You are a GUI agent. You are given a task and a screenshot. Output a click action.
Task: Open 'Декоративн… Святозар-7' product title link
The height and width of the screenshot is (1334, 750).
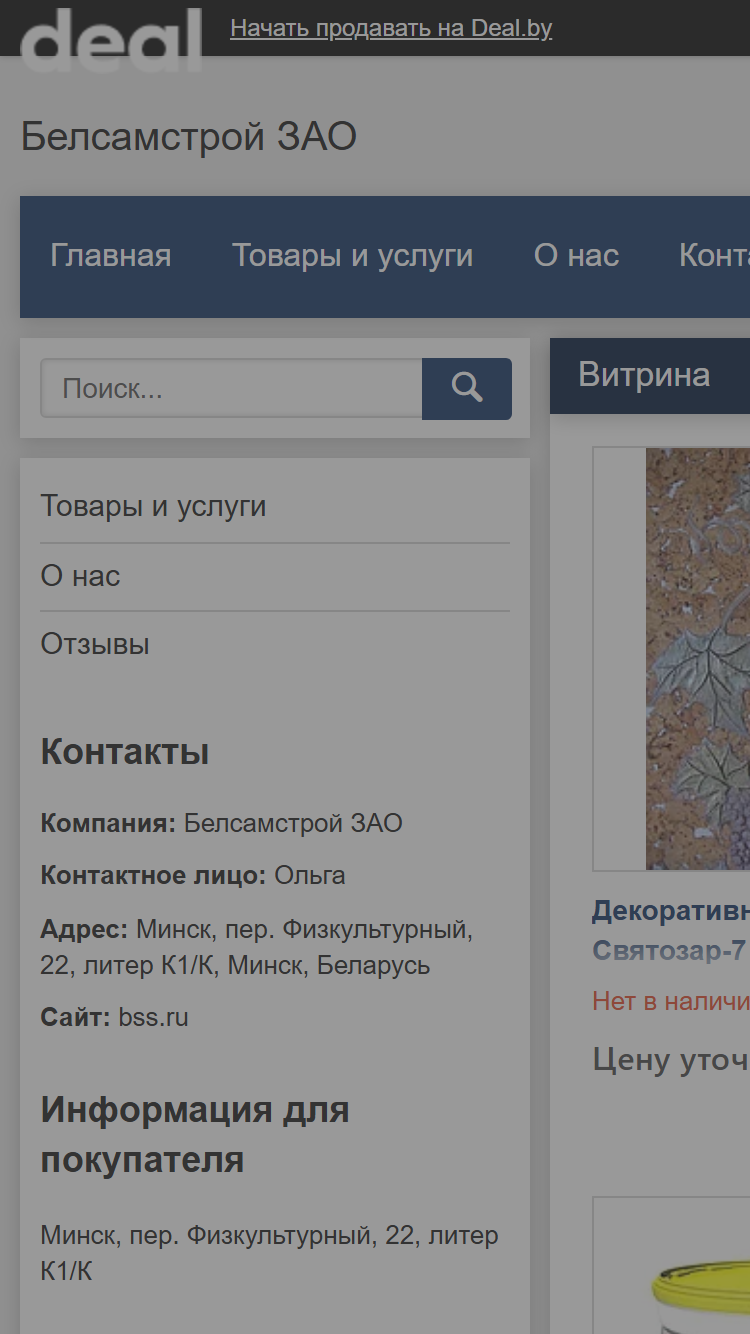coord(671,930)
